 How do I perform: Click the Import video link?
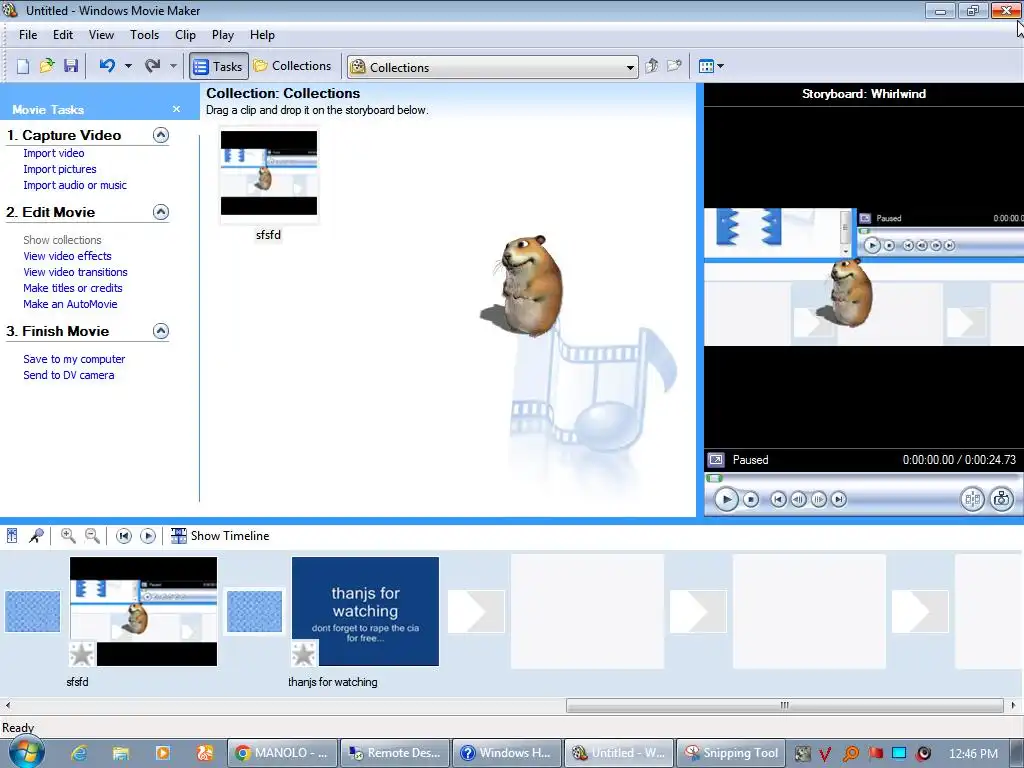tap(54, 153)
